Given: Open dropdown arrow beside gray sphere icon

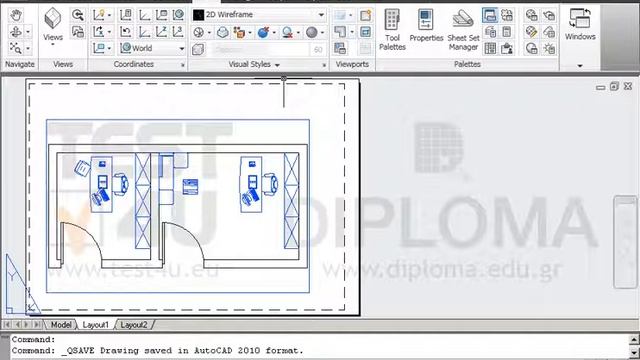Looking at the screenshot, I should [322, 32].
